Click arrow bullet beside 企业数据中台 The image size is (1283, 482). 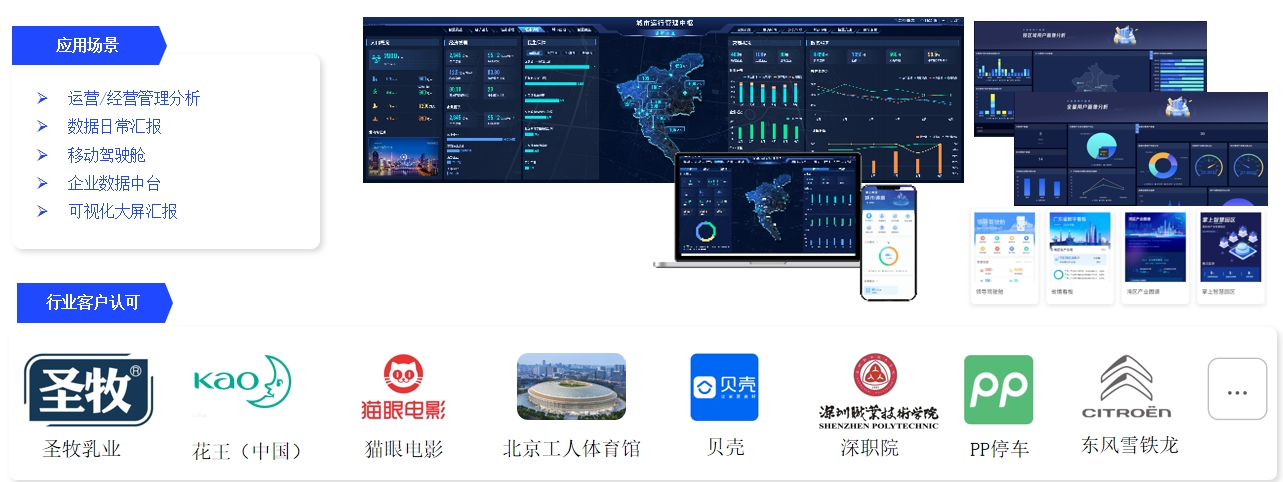coord(42,183)
